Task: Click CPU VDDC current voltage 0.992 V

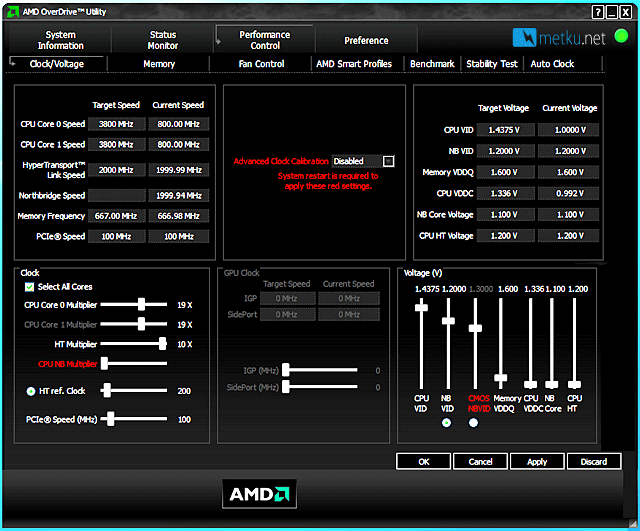Action: pos(569,193)
